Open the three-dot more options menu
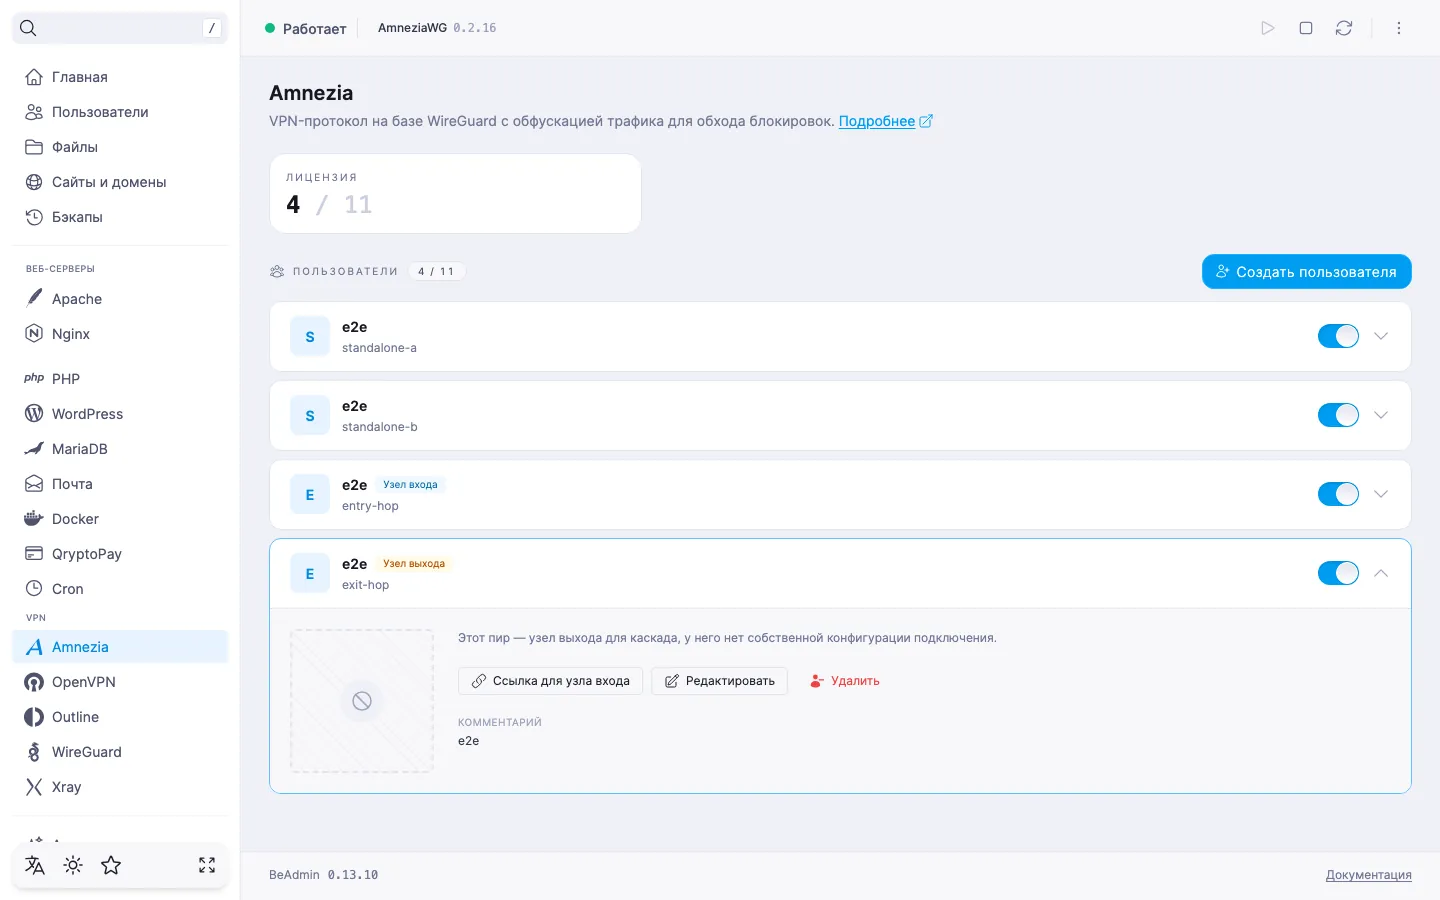 click(1399, 28)
